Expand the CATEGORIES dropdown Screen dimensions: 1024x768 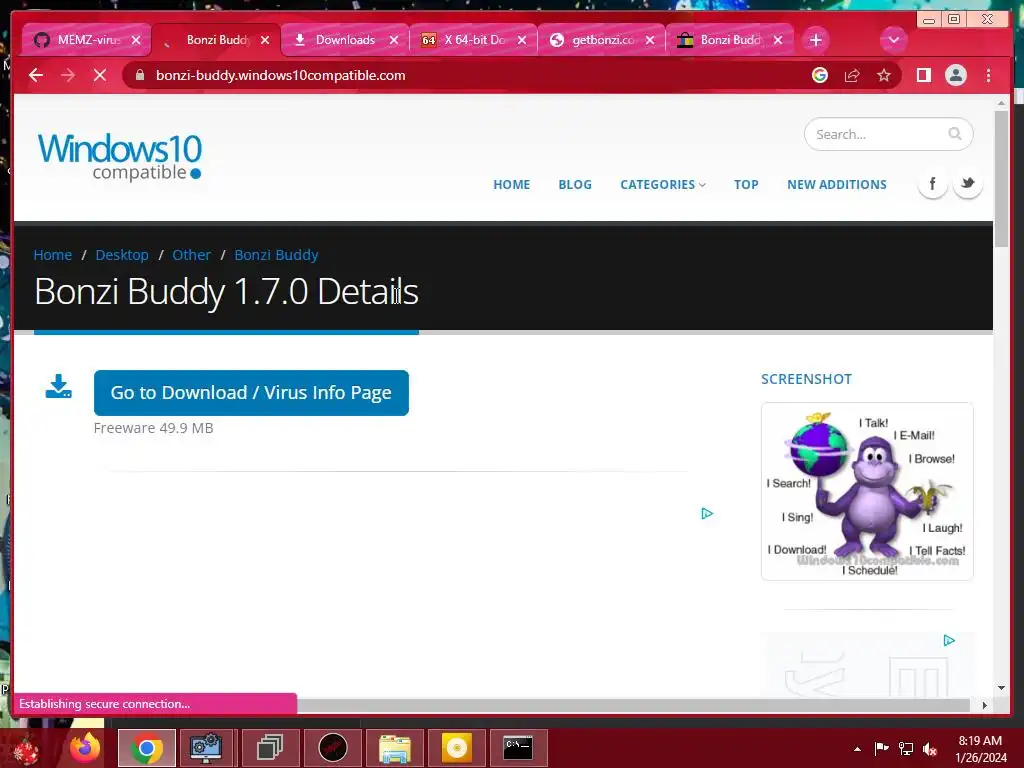[663, 185]
